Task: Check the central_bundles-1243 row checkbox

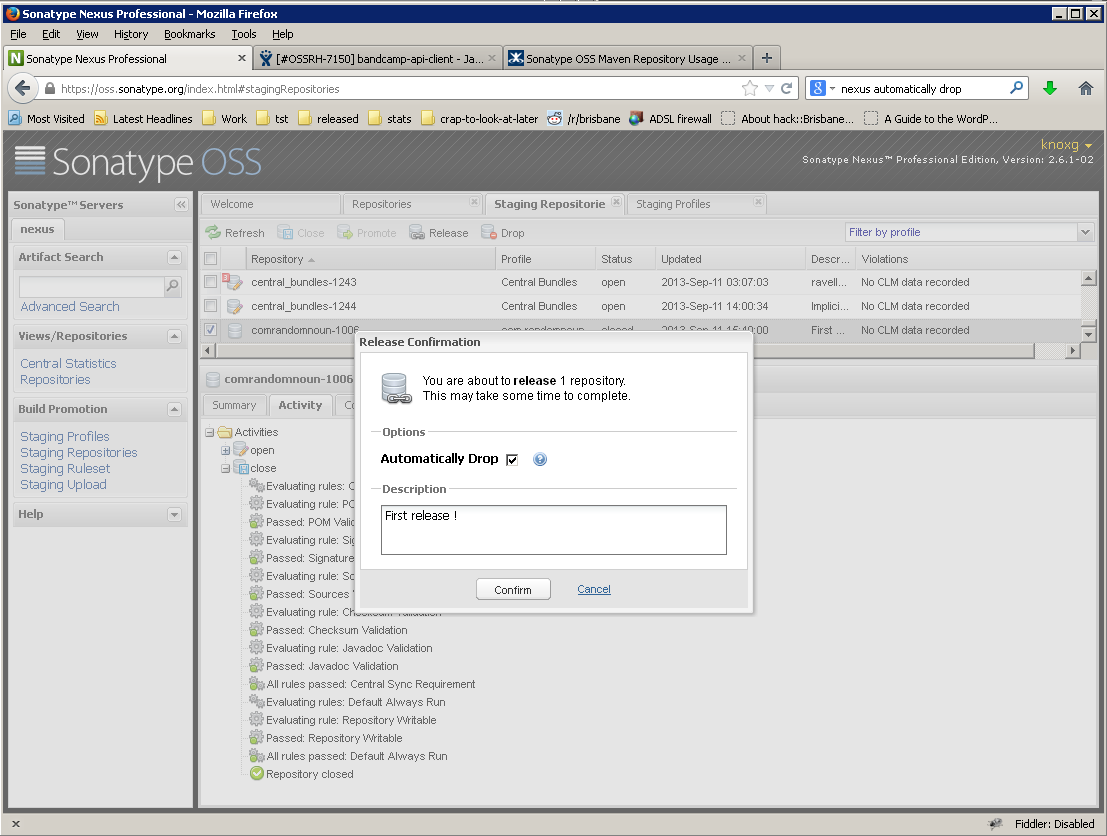Action: 210,282
